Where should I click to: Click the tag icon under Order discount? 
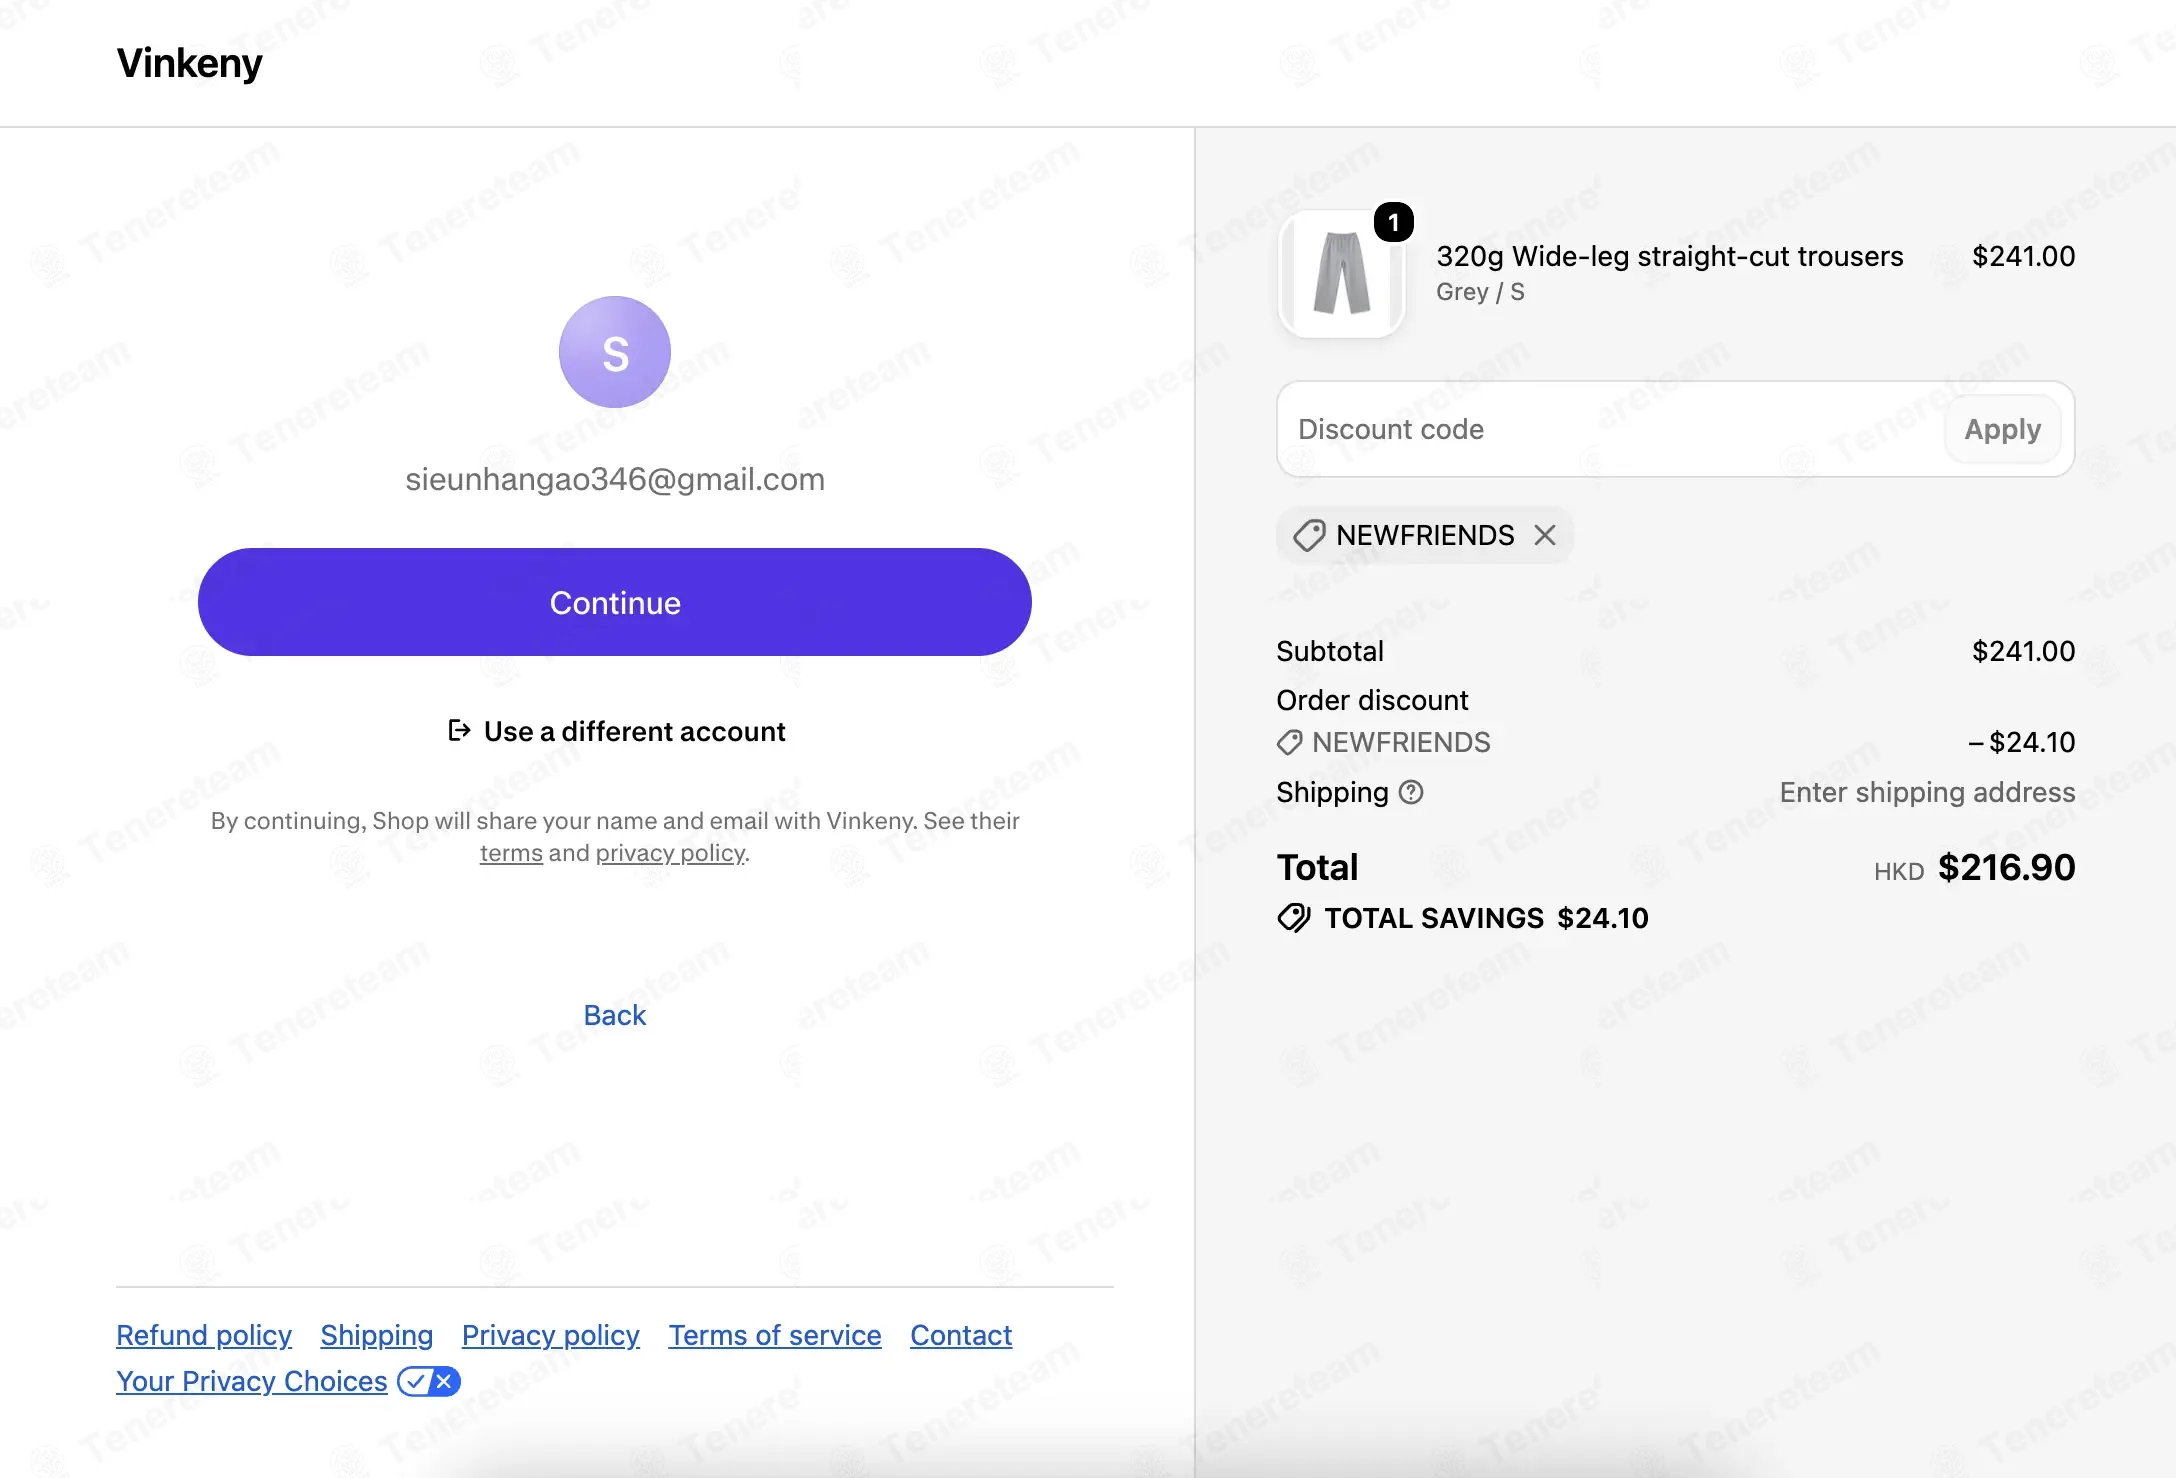[1289, 742]
